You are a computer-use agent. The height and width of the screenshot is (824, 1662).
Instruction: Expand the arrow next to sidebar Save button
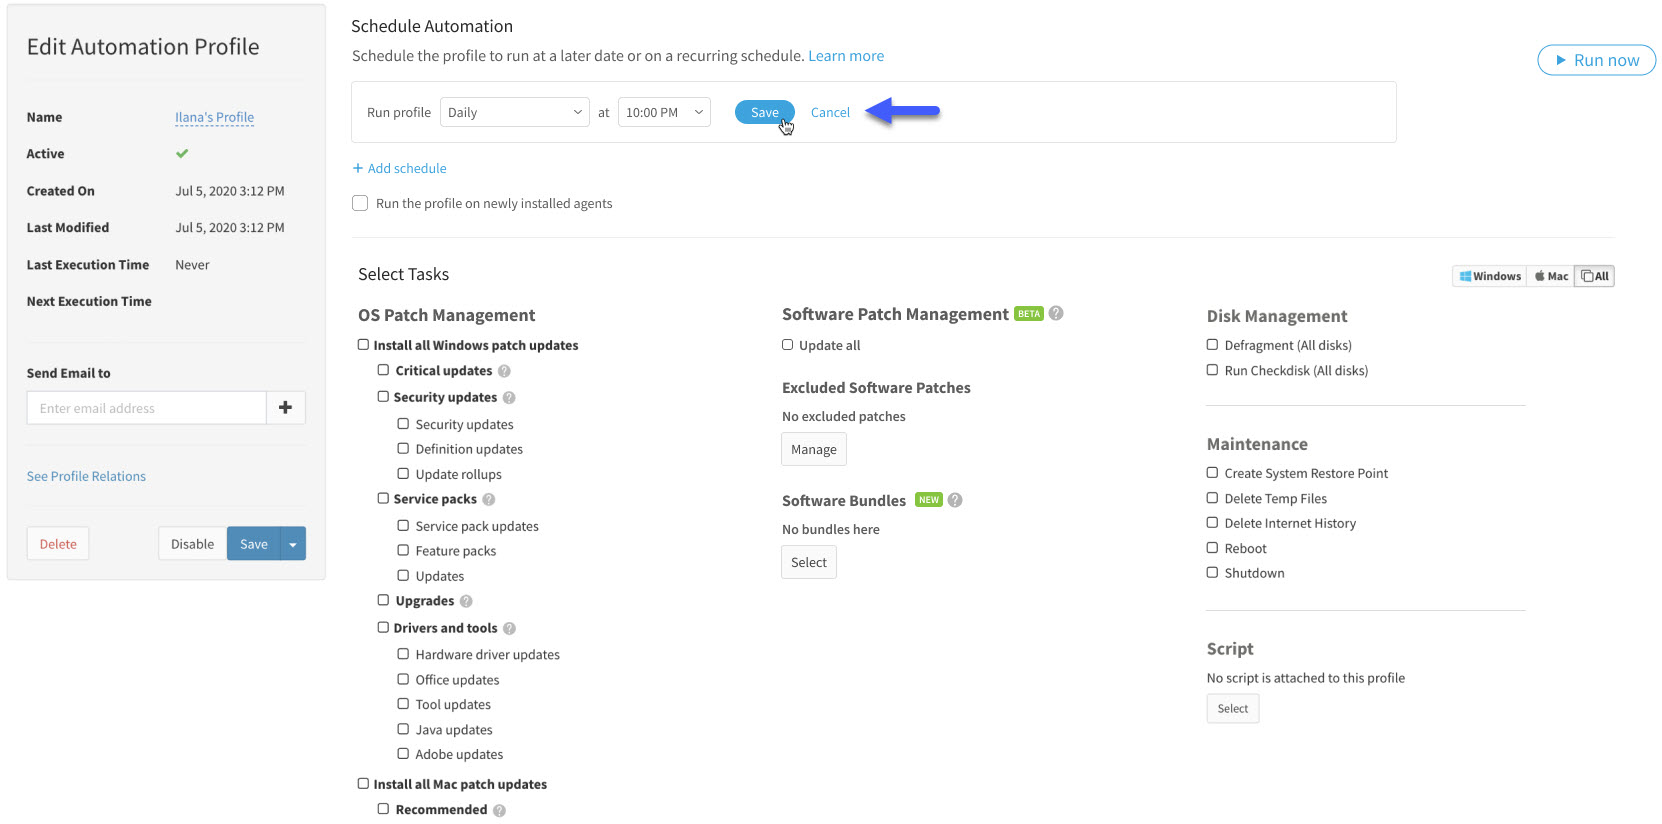293,544
